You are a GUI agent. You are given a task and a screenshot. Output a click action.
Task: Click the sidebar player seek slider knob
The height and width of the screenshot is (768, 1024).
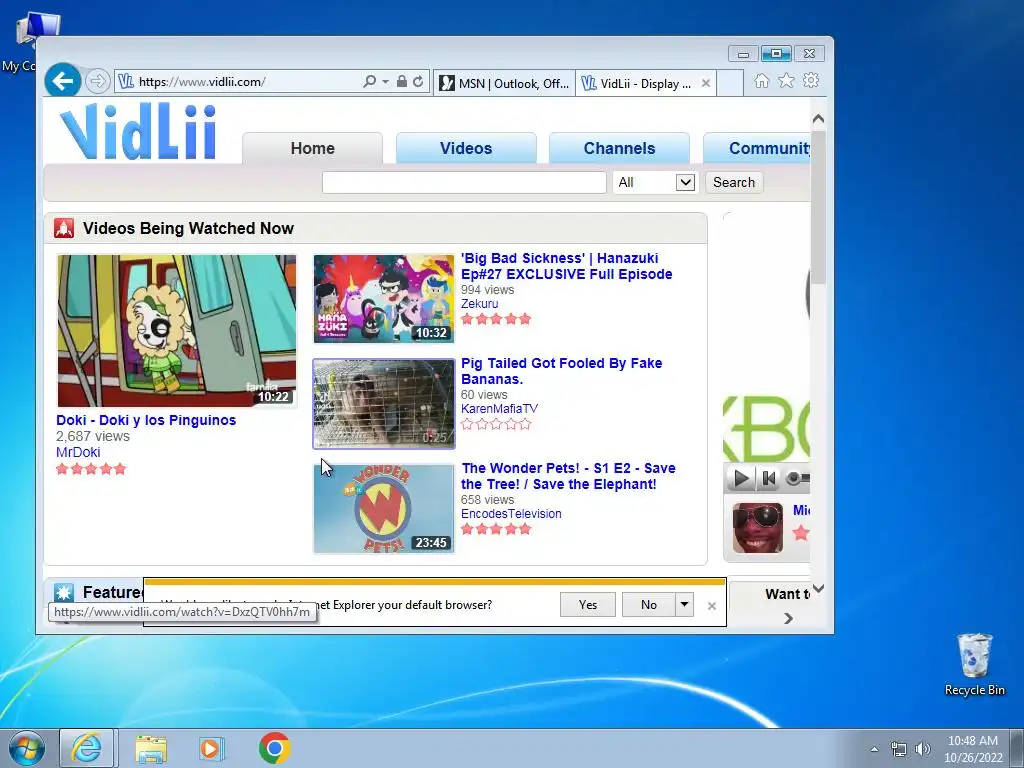tap(793, 479)
